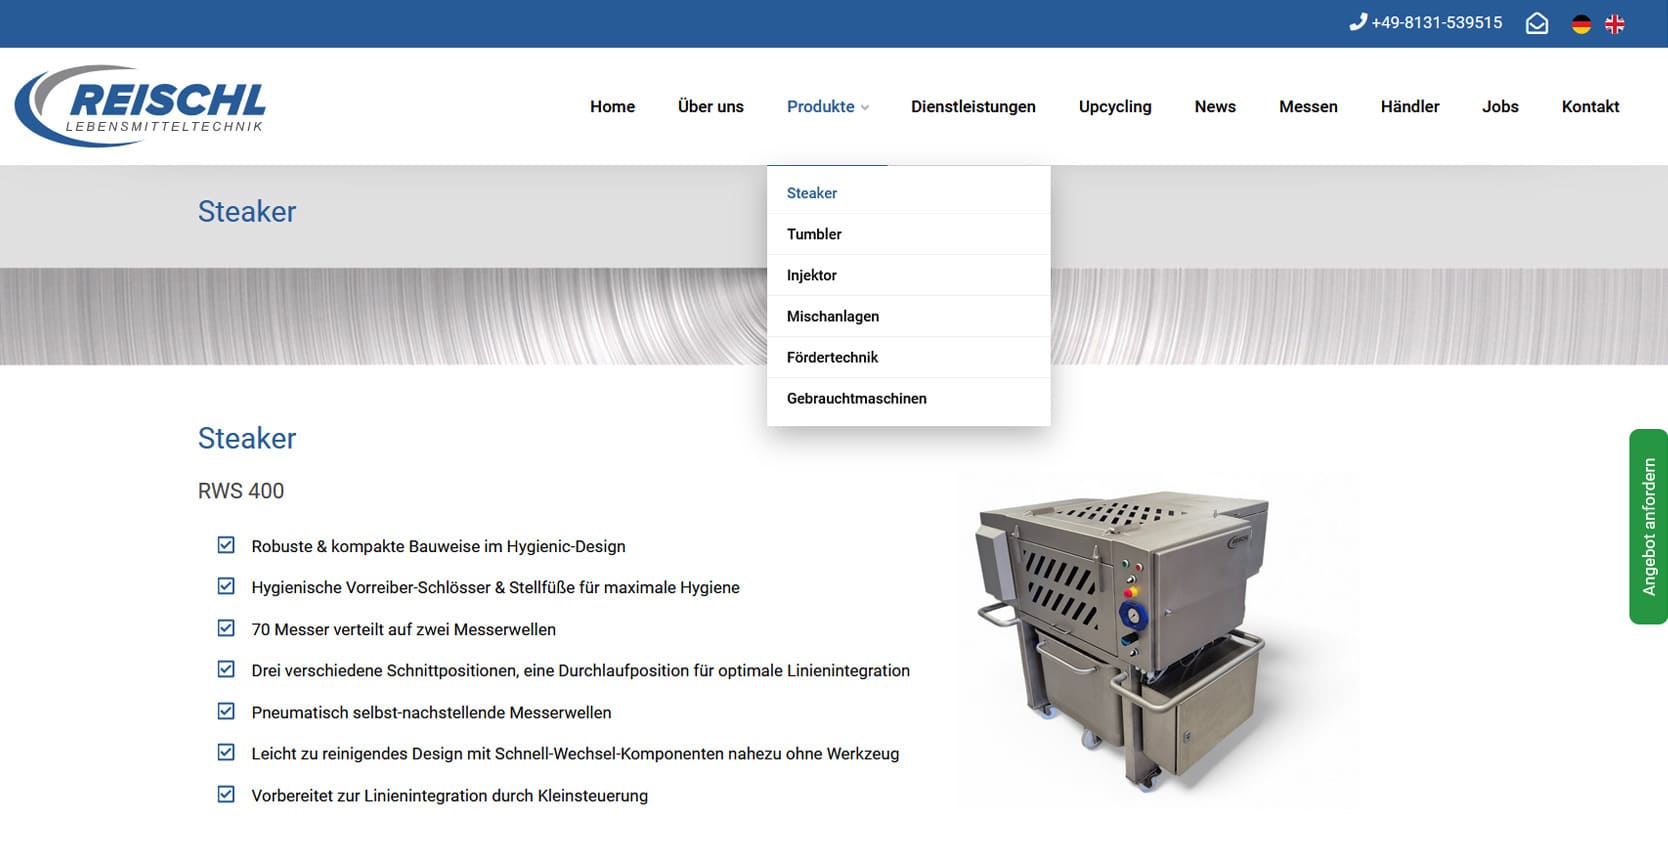Open the Upcycling navigation link
The height and width of the screenshot is (849, 1668).
coord(1114,106)
